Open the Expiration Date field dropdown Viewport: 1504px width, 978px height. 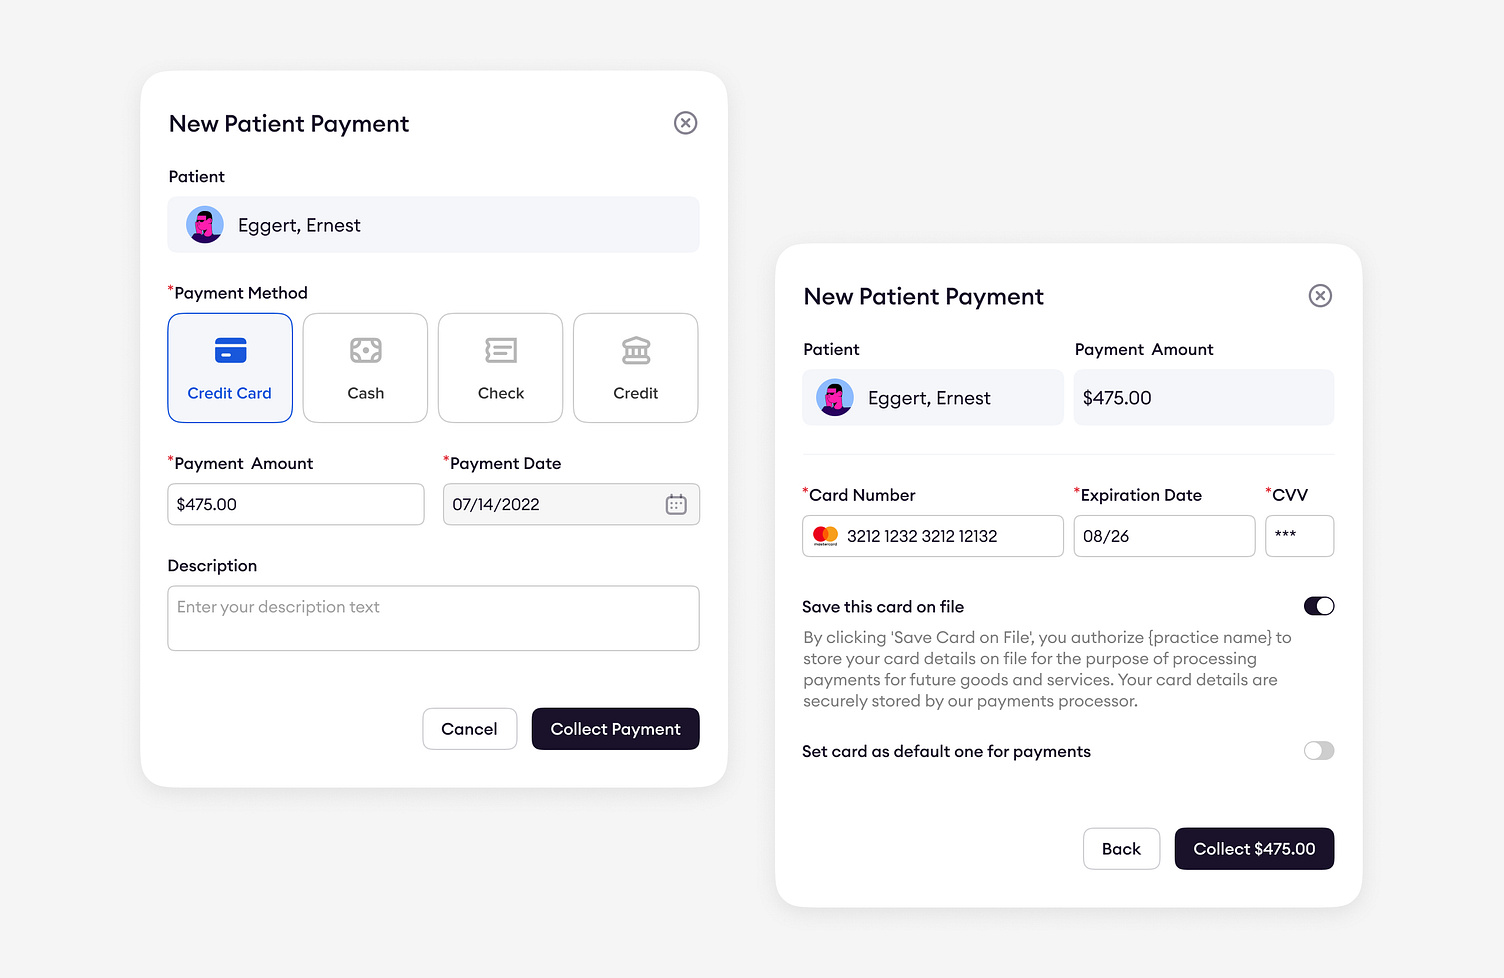click(1164, 536)
